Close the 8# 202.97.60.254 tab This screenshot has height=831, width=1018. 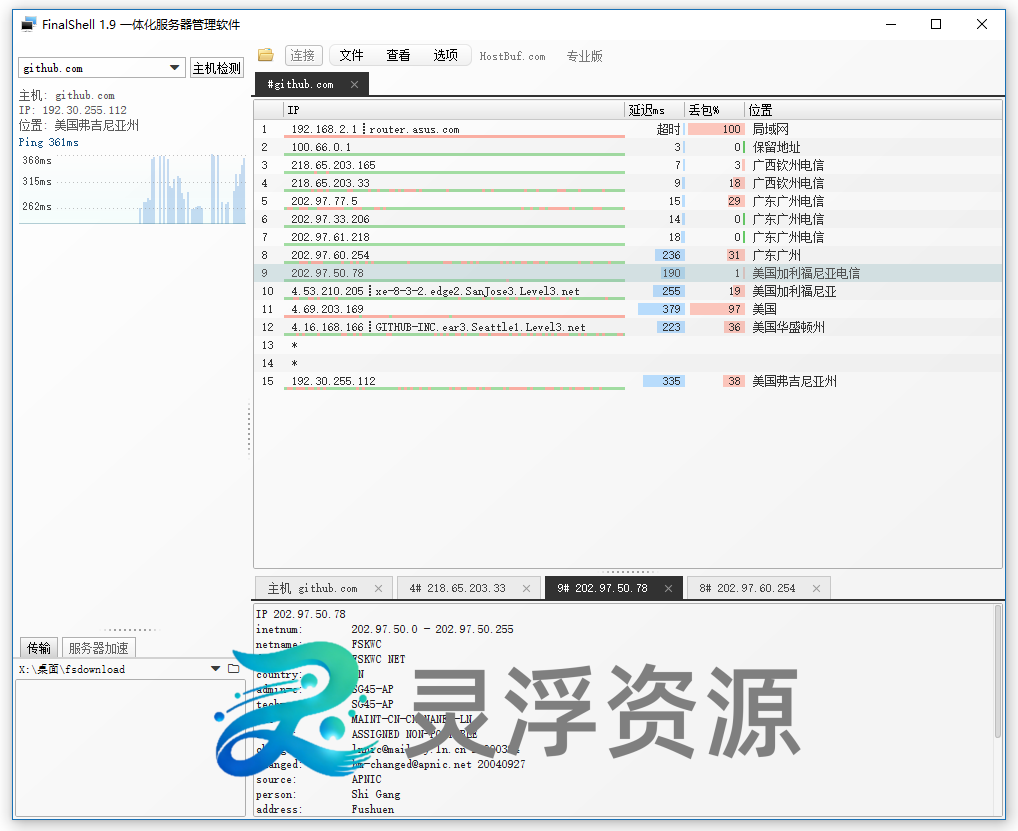(816, 588)
